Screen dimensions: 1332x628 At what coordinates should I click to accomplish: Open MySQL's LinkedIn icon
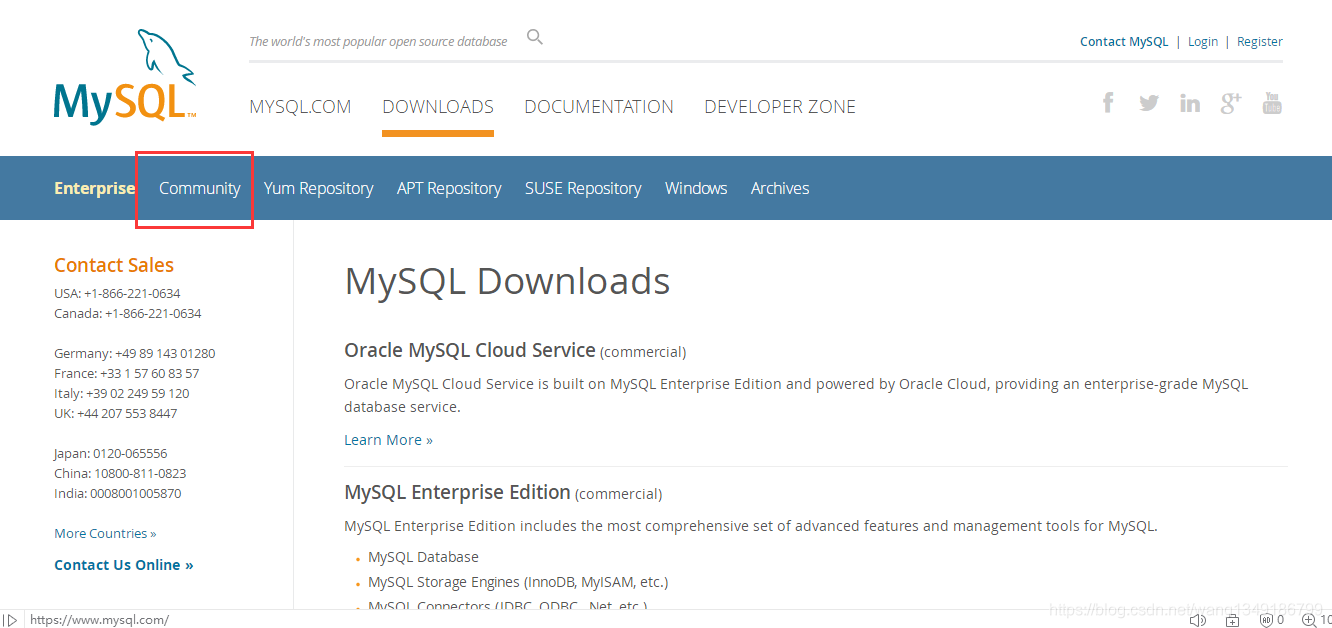coord(1190,103)
